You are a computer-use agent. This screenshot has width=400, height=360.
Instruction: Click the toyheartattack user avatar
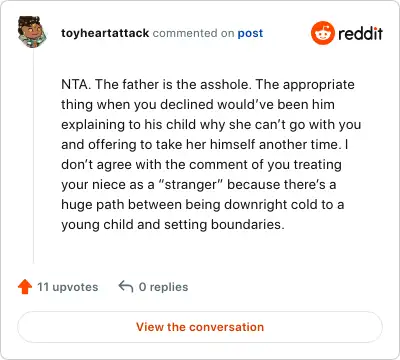(32, 32)
